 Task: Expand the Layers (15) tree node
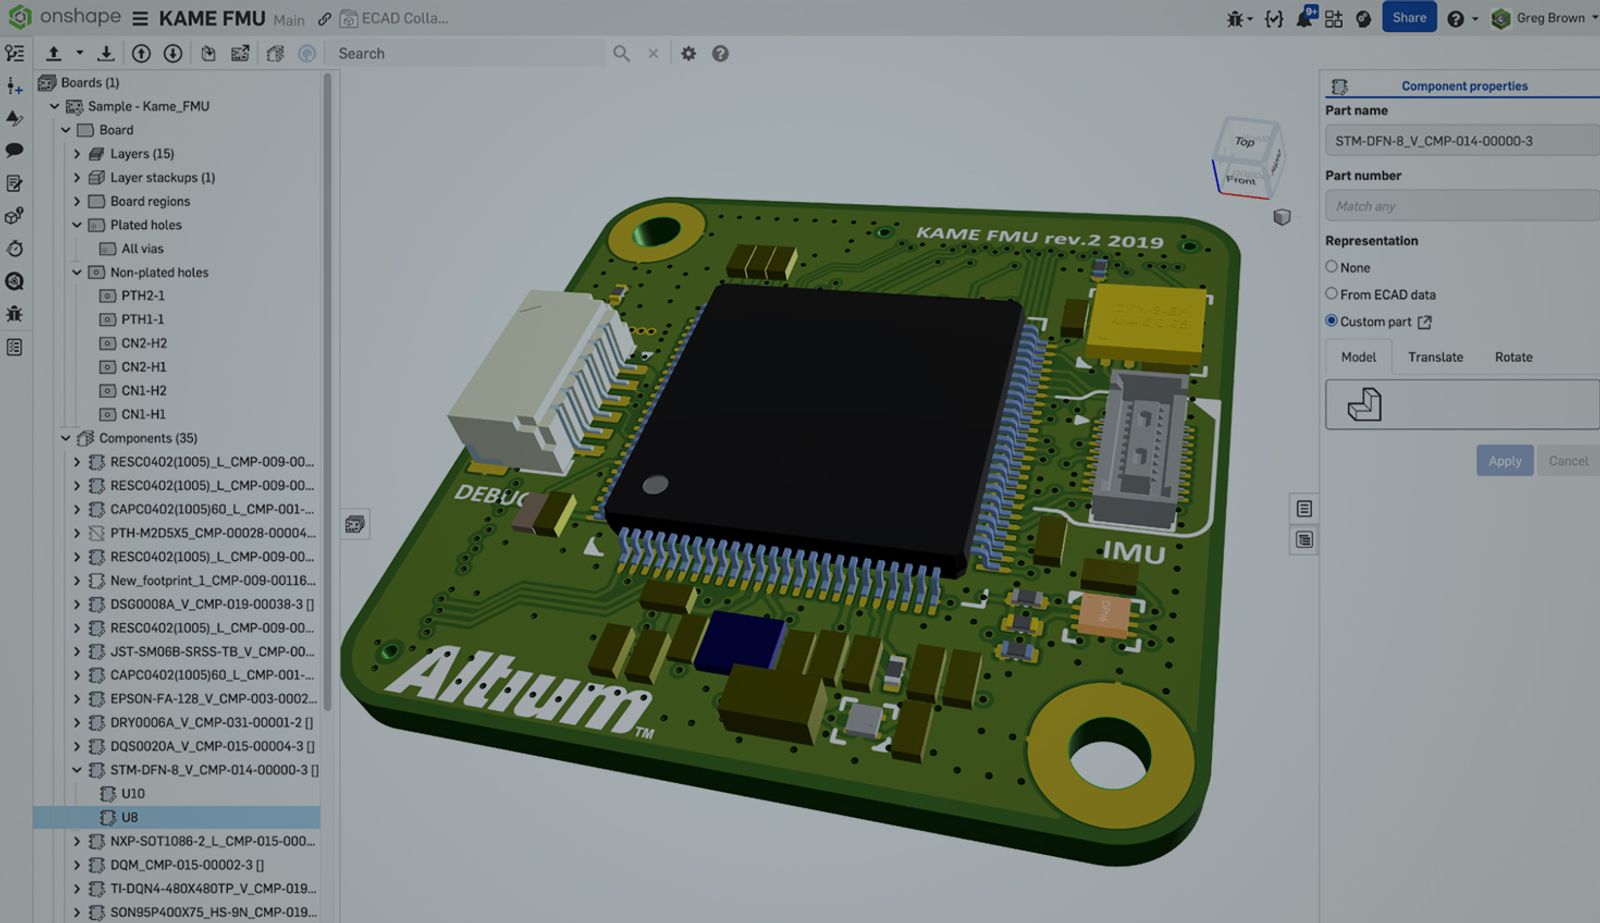pos(77,153)
